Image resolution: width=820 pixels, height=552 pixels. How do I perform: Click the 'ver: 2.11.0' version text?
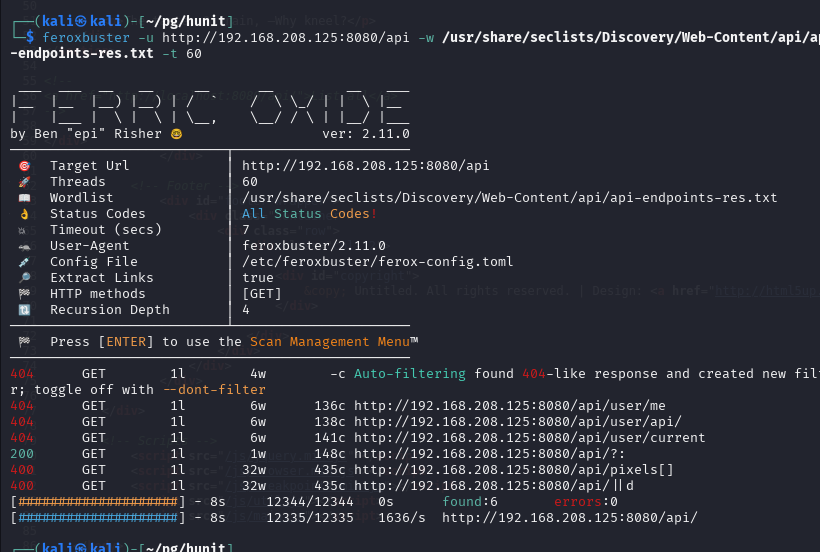click(x=366, y=134)
